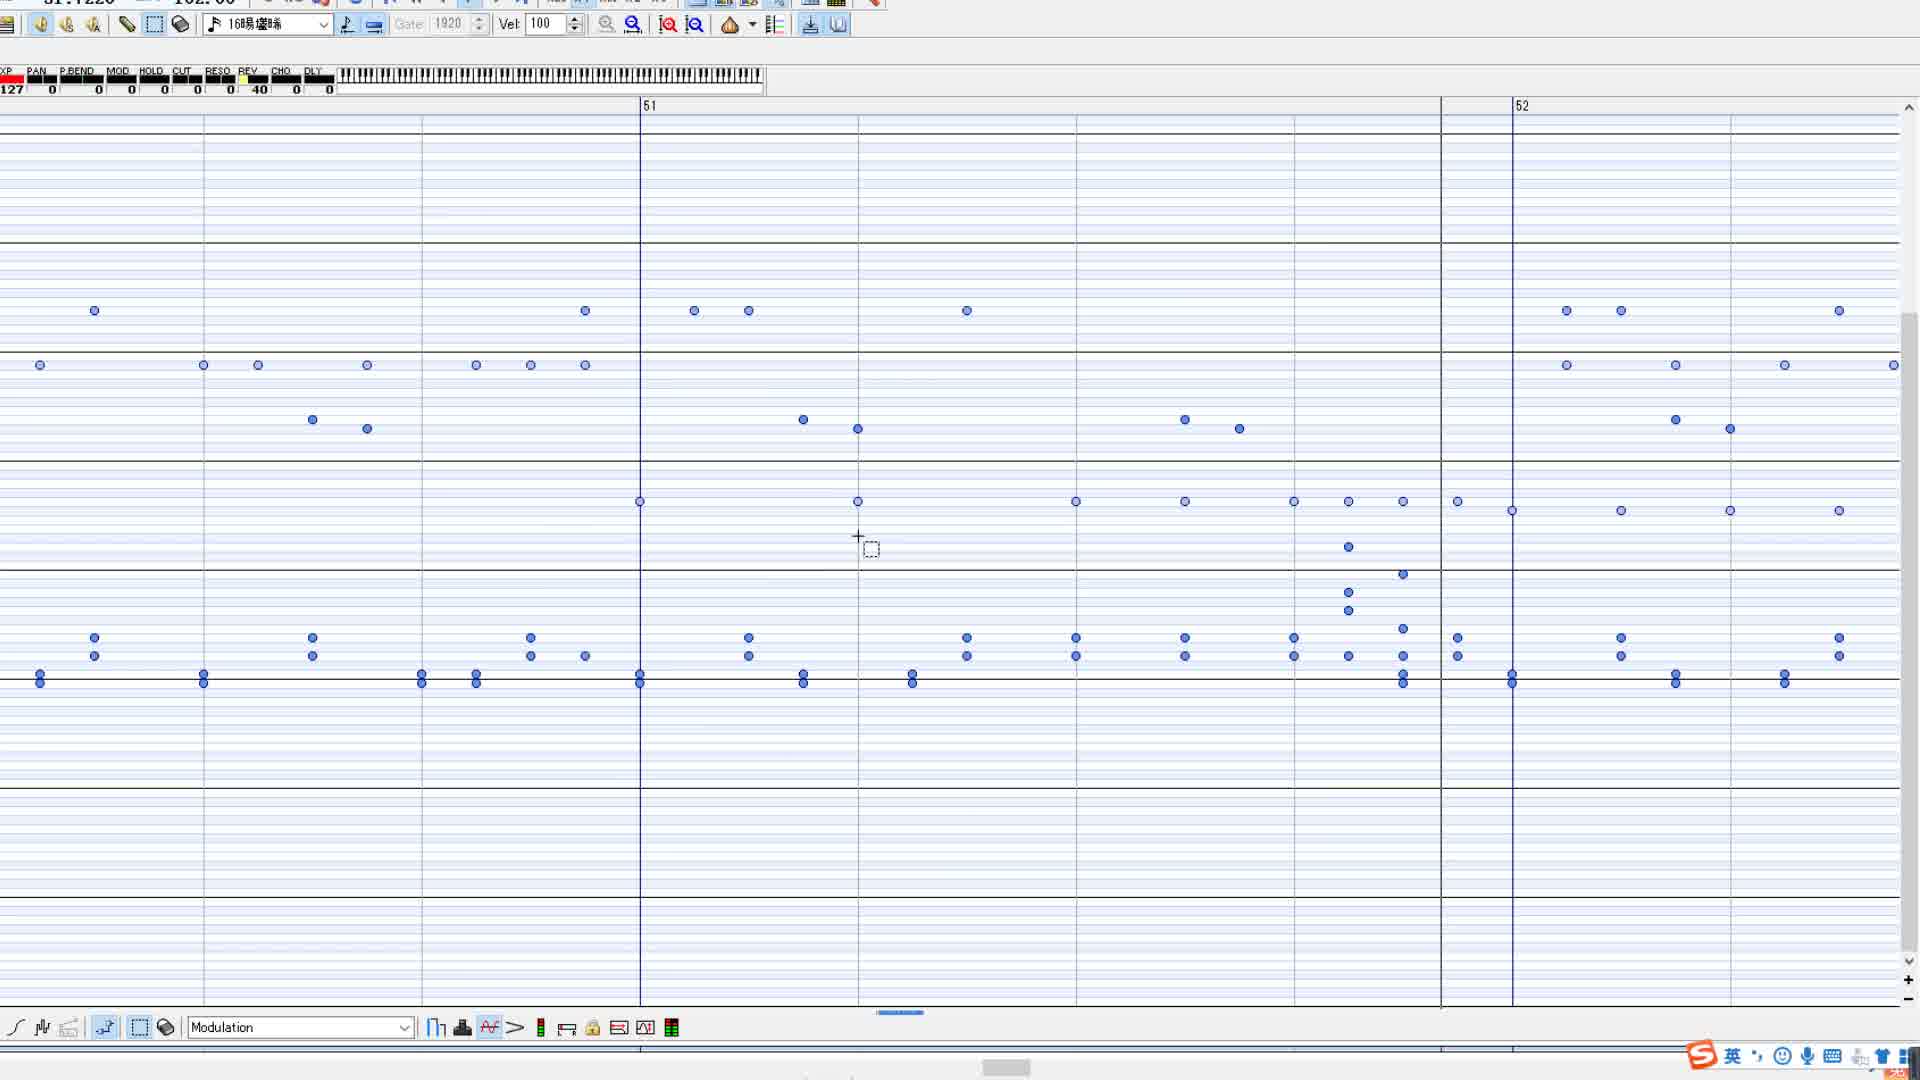Toggle the red waveform pitch bend icon
Image resolution: width=1920 pixels, height=1080 pixels.
pos(489,1027)
